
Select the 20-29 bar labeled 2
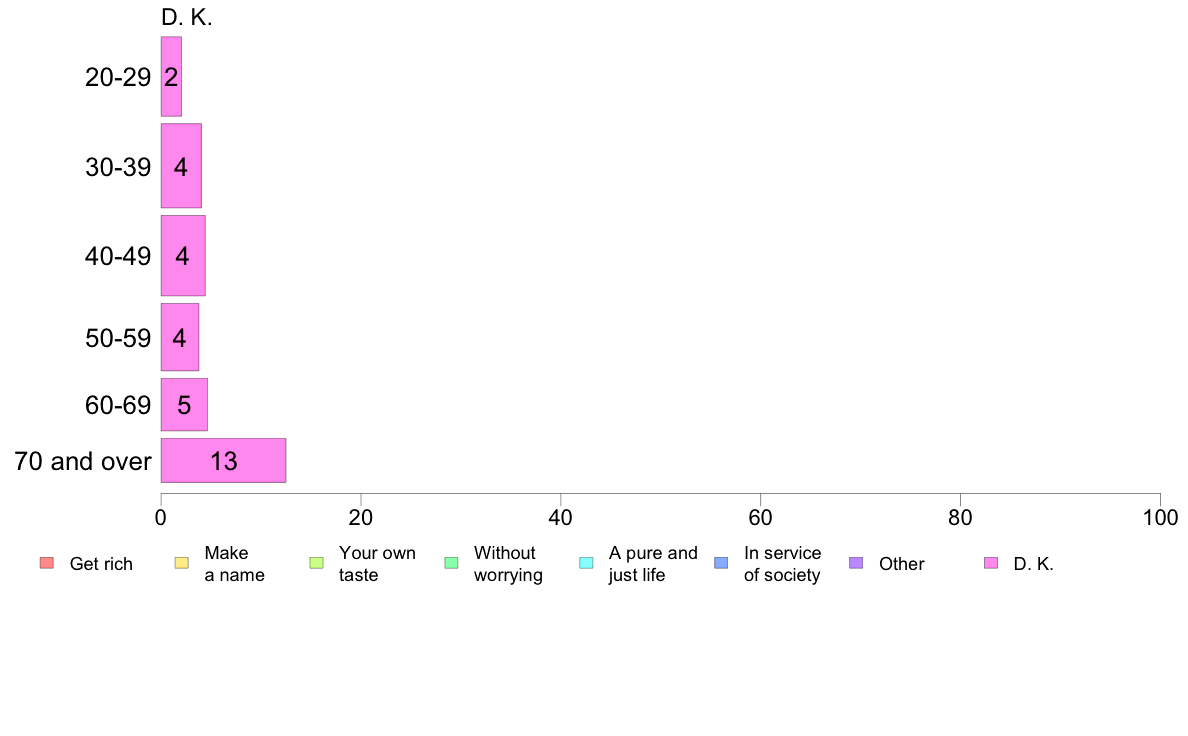pos(171,77)
